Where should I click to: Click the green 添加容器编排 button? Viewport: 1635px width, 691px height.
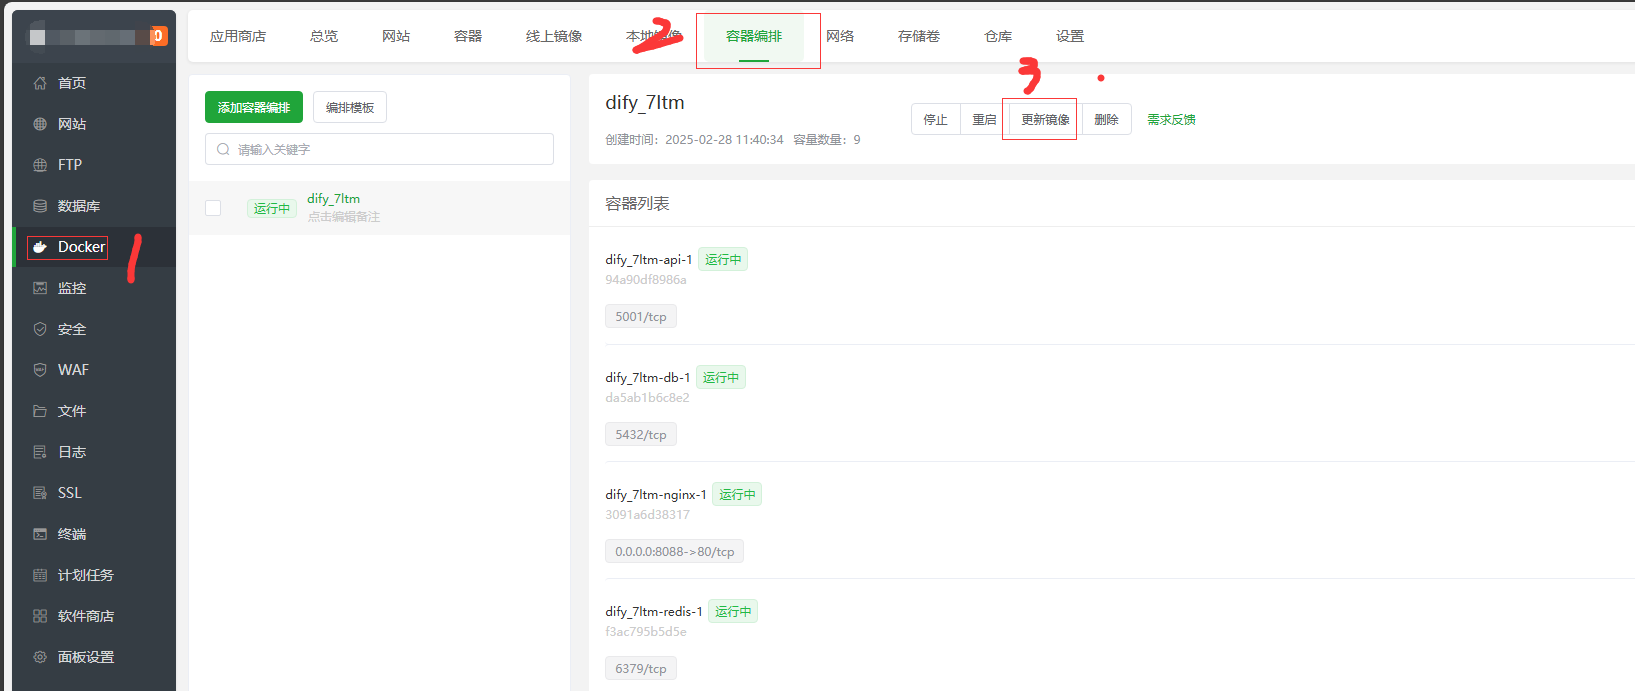254,107
